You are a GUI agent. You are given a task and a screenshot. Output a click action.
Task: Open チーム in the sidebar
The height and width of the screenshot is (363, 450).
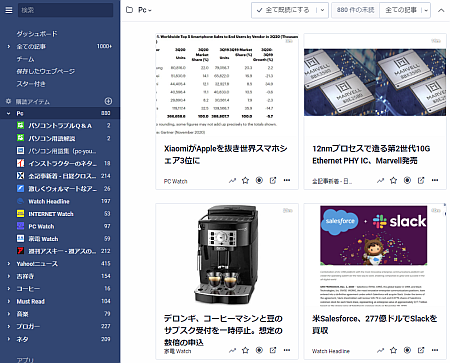coord(25,59)
